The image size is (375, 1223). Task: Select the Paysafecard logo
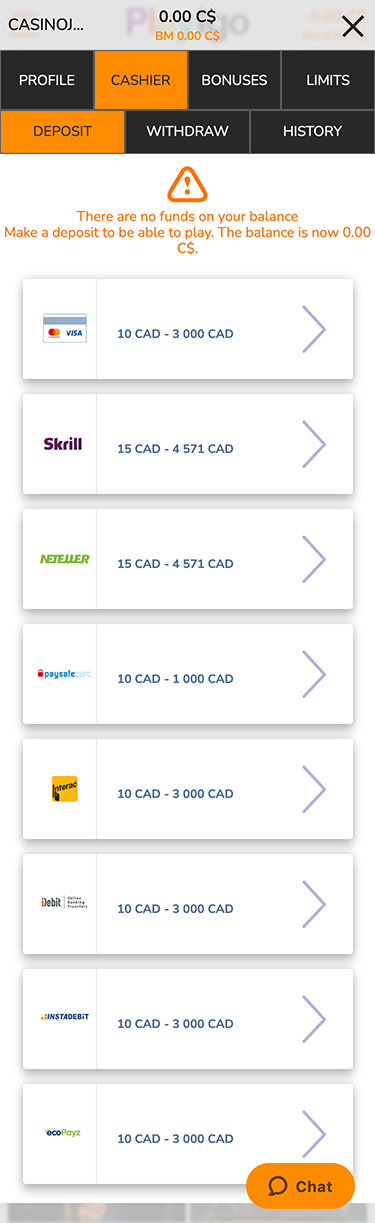click(x=63, y=674)
